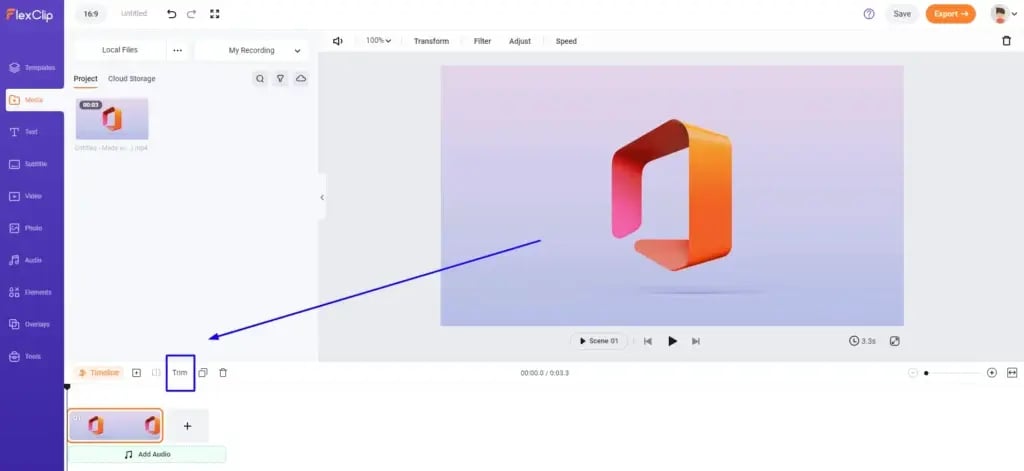The width and height of the screenshot is (1024, 471).
Task: Adjust the timeline zoom slider
Action: point(950,373)
